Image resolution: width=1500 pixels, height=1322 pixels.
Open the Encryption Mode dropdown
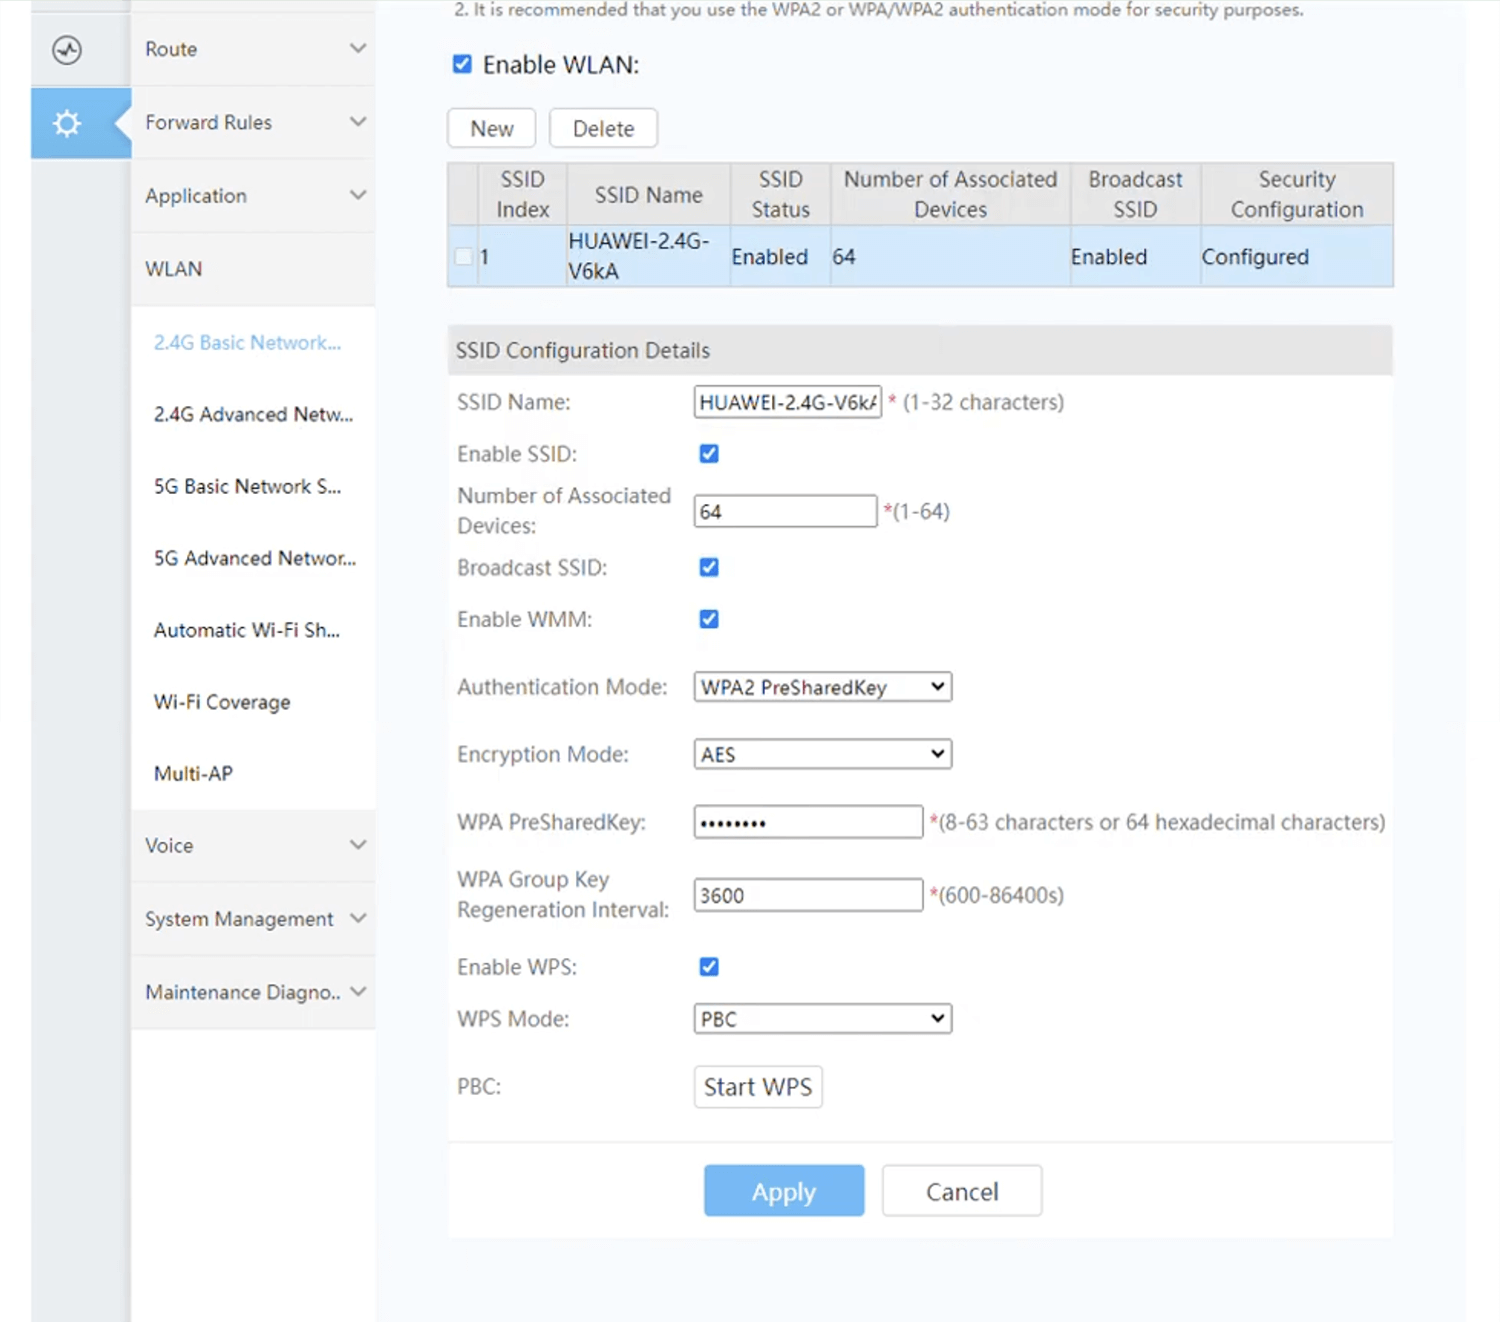(x=822, y=754)
